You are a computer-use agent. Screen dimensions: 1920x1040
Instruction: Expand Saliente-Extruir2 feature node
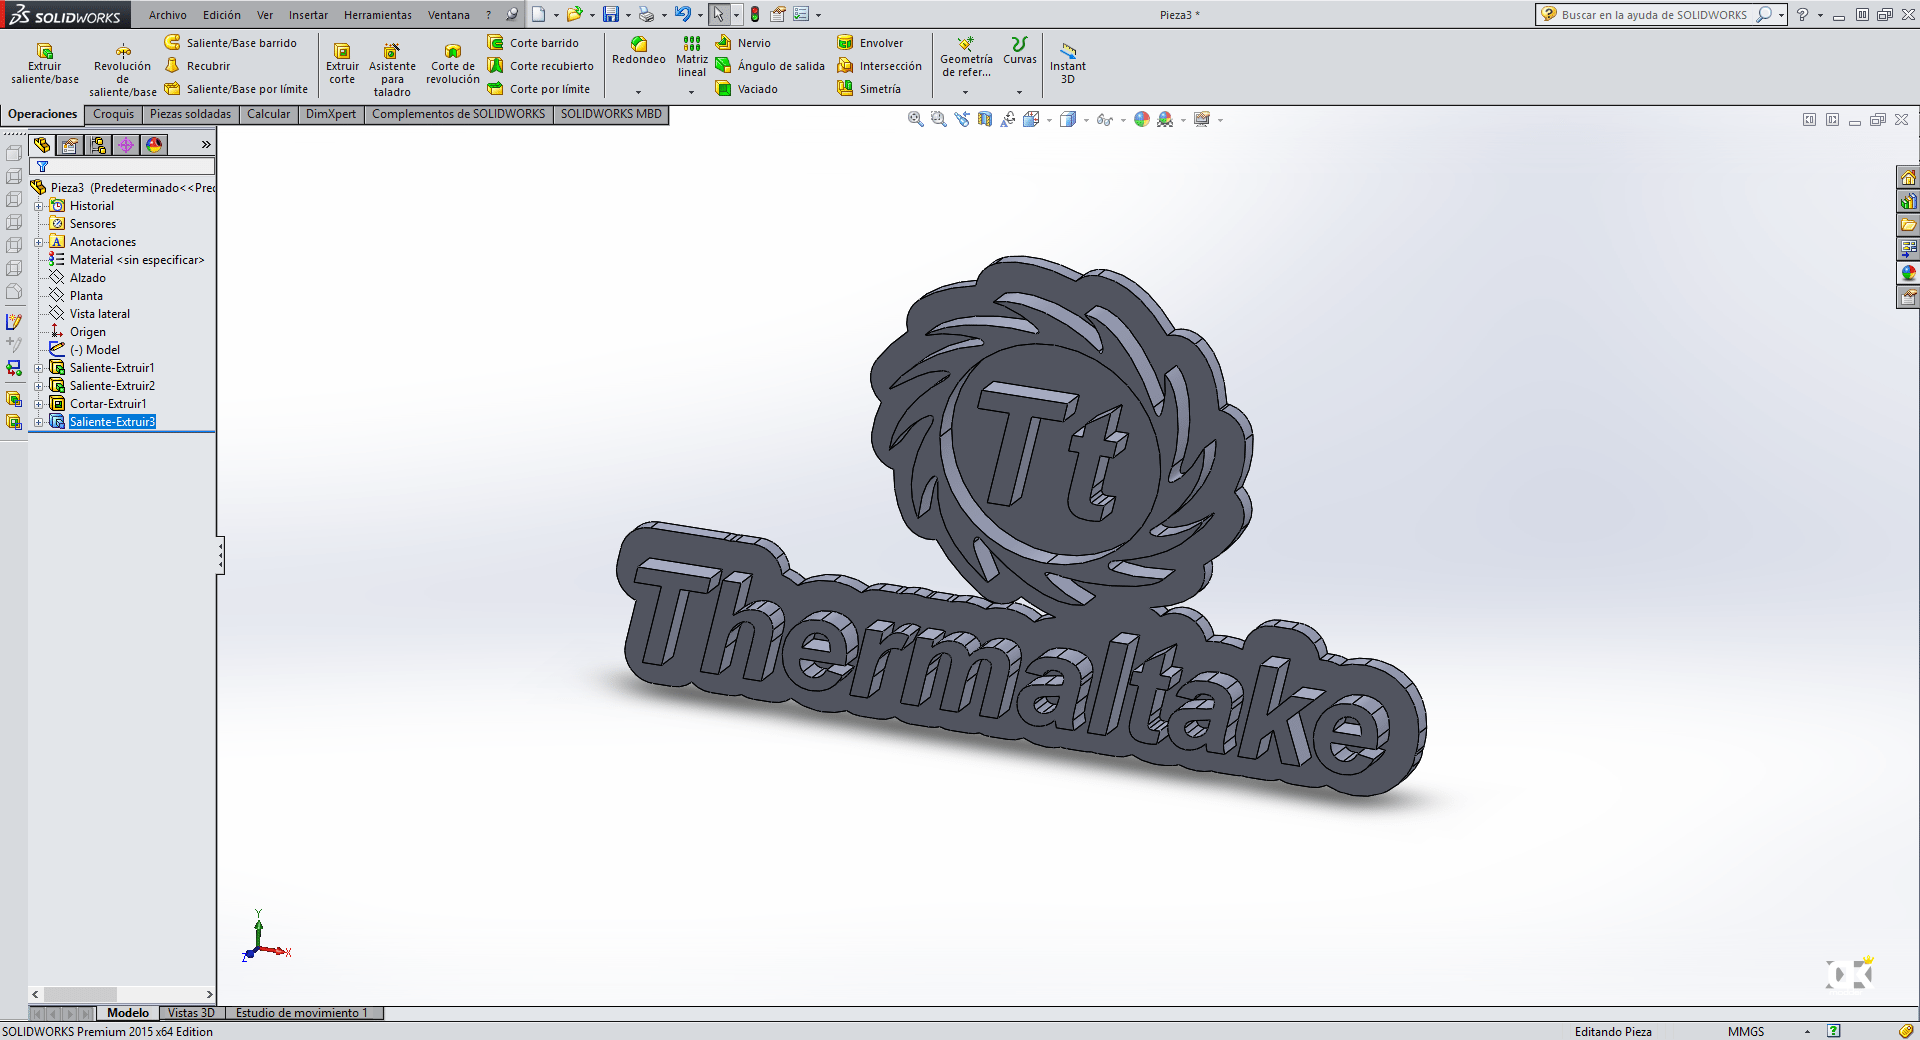coord(39,386)
